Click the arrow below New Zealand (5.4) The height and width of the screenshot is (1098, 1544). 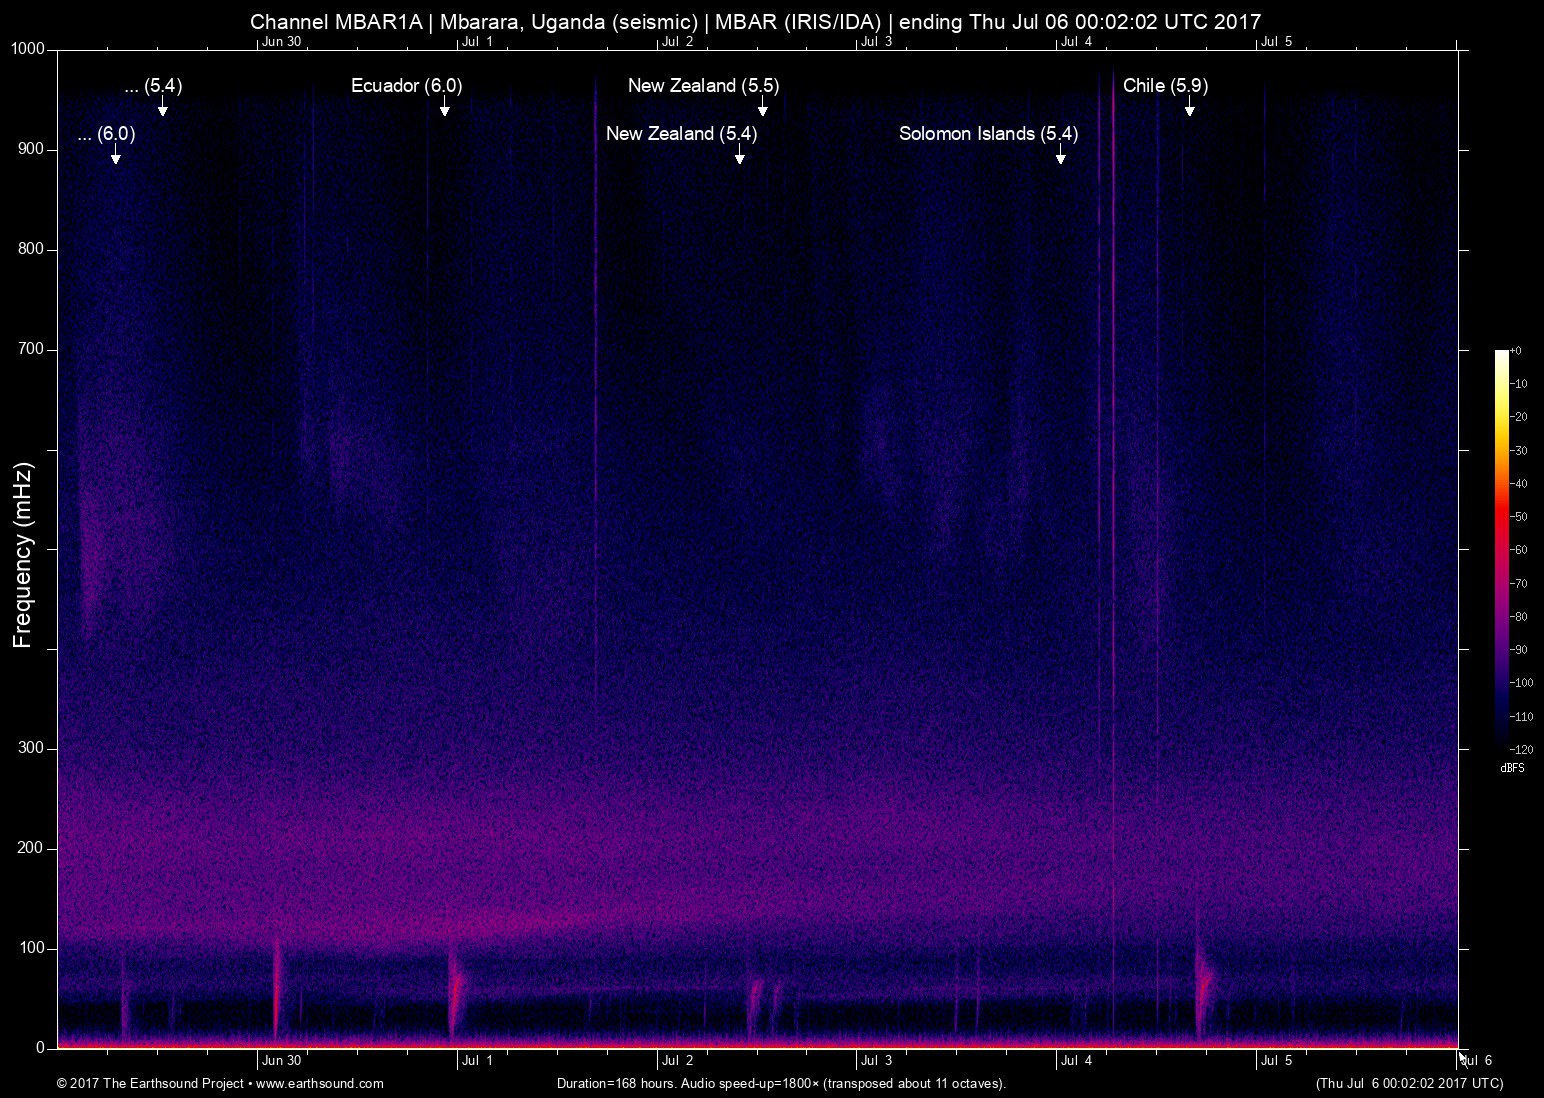pyautogui.click(x=739, y=155)
